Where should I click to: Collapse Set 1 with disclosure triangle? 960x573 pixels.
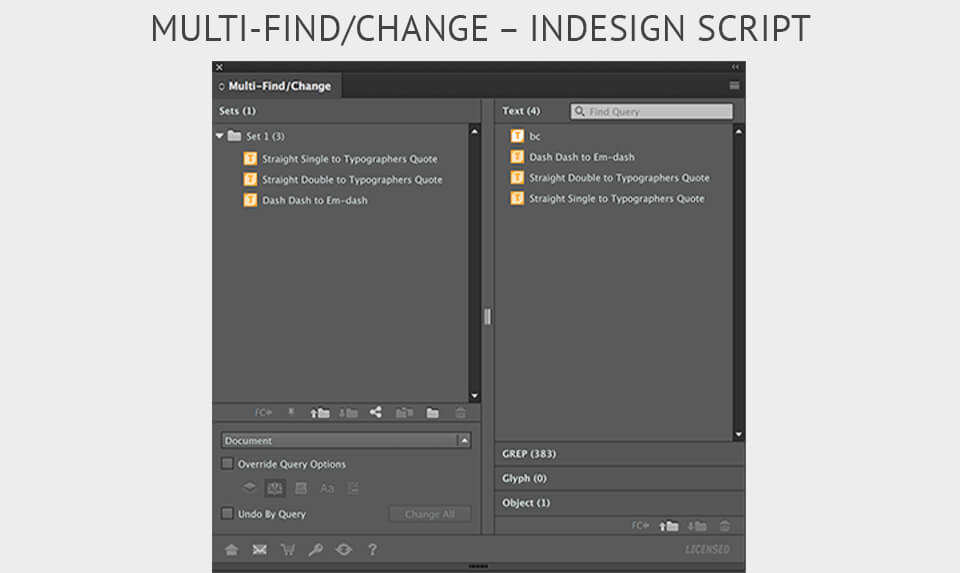(220, 136)
